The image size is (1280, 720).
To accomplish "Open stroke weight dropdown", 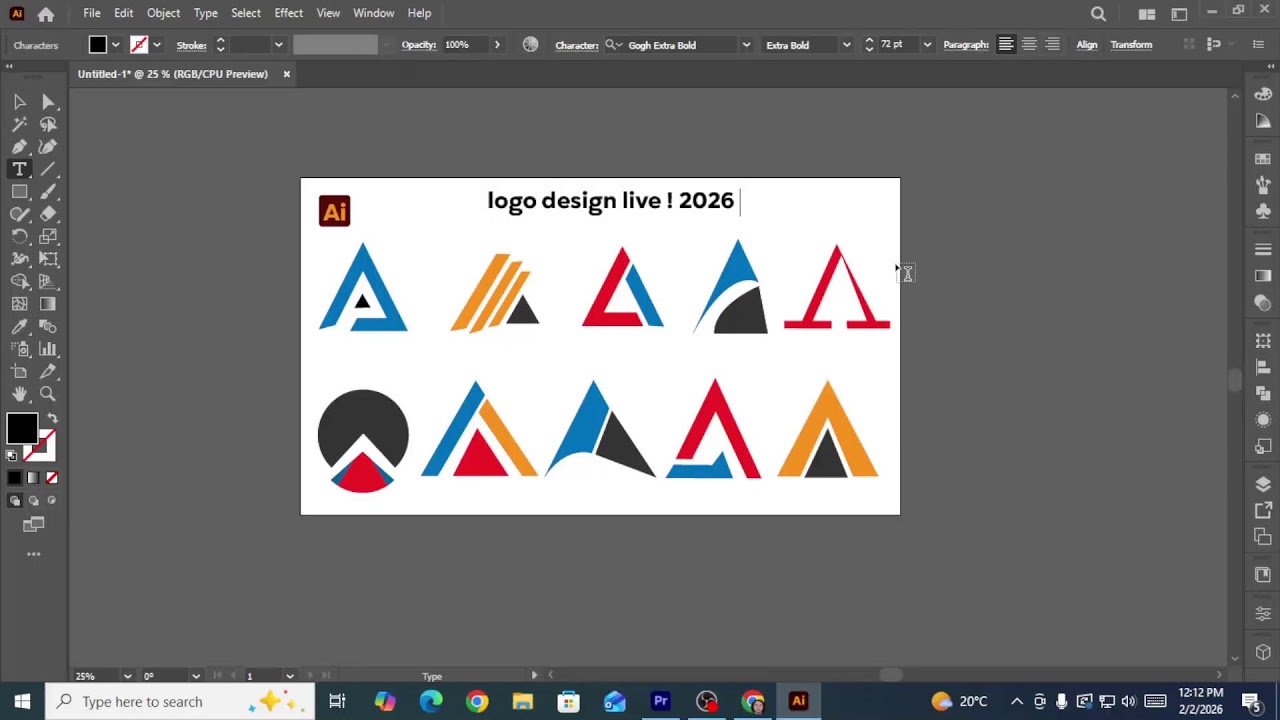I will coord(279,45).
